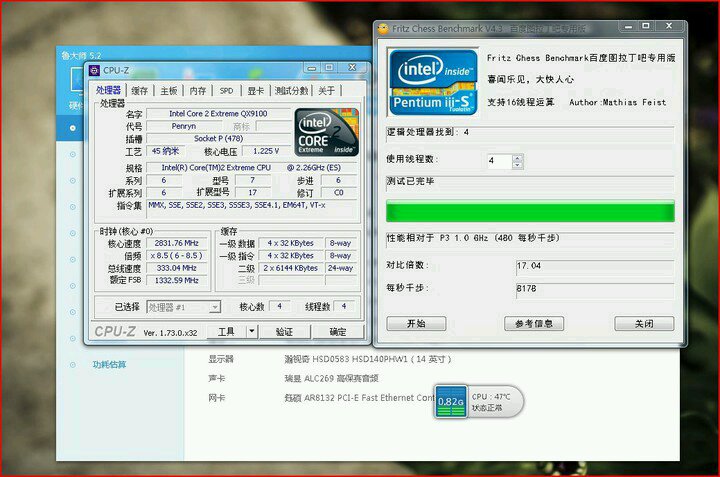Click the 代号 value Penryn
The height and width of the screenshot is (477, 720).
(184, 126)
